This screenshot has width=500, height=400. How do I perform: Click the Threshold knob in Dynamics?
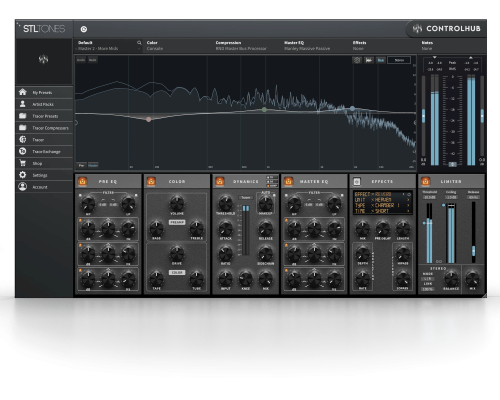pos(225,203)
